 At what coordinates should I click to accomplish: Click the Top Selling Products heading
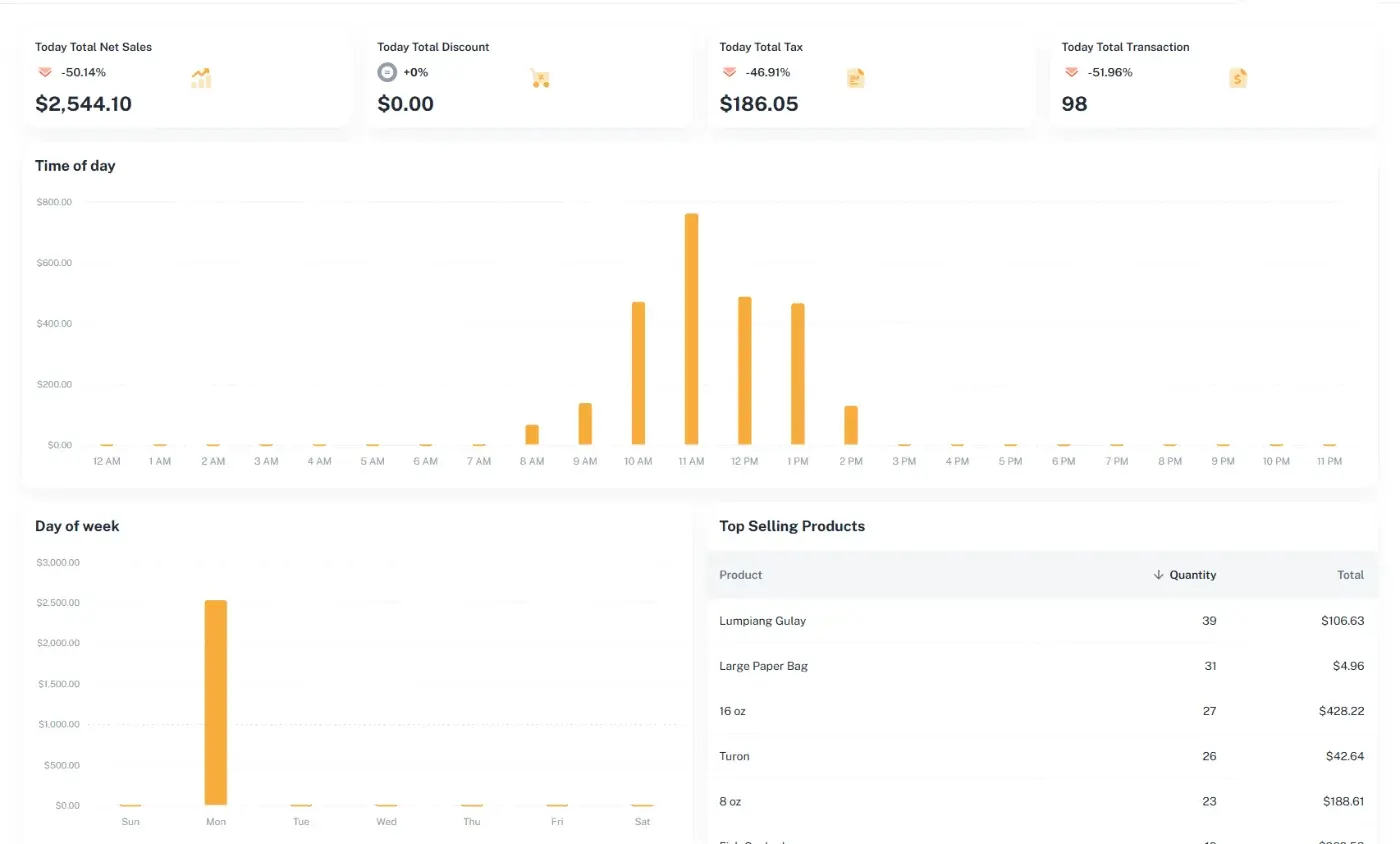792,526
